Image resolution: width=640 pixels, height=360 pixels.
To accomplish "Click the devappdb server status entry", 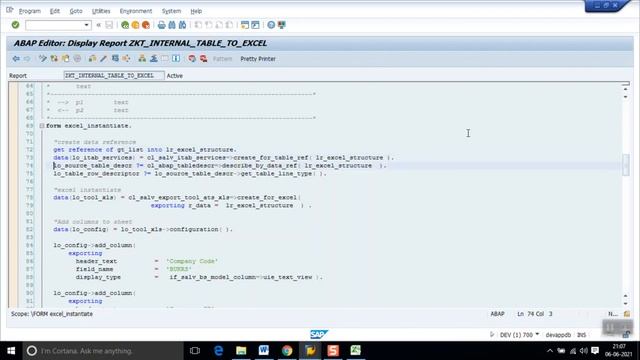I will pos(558,335).
